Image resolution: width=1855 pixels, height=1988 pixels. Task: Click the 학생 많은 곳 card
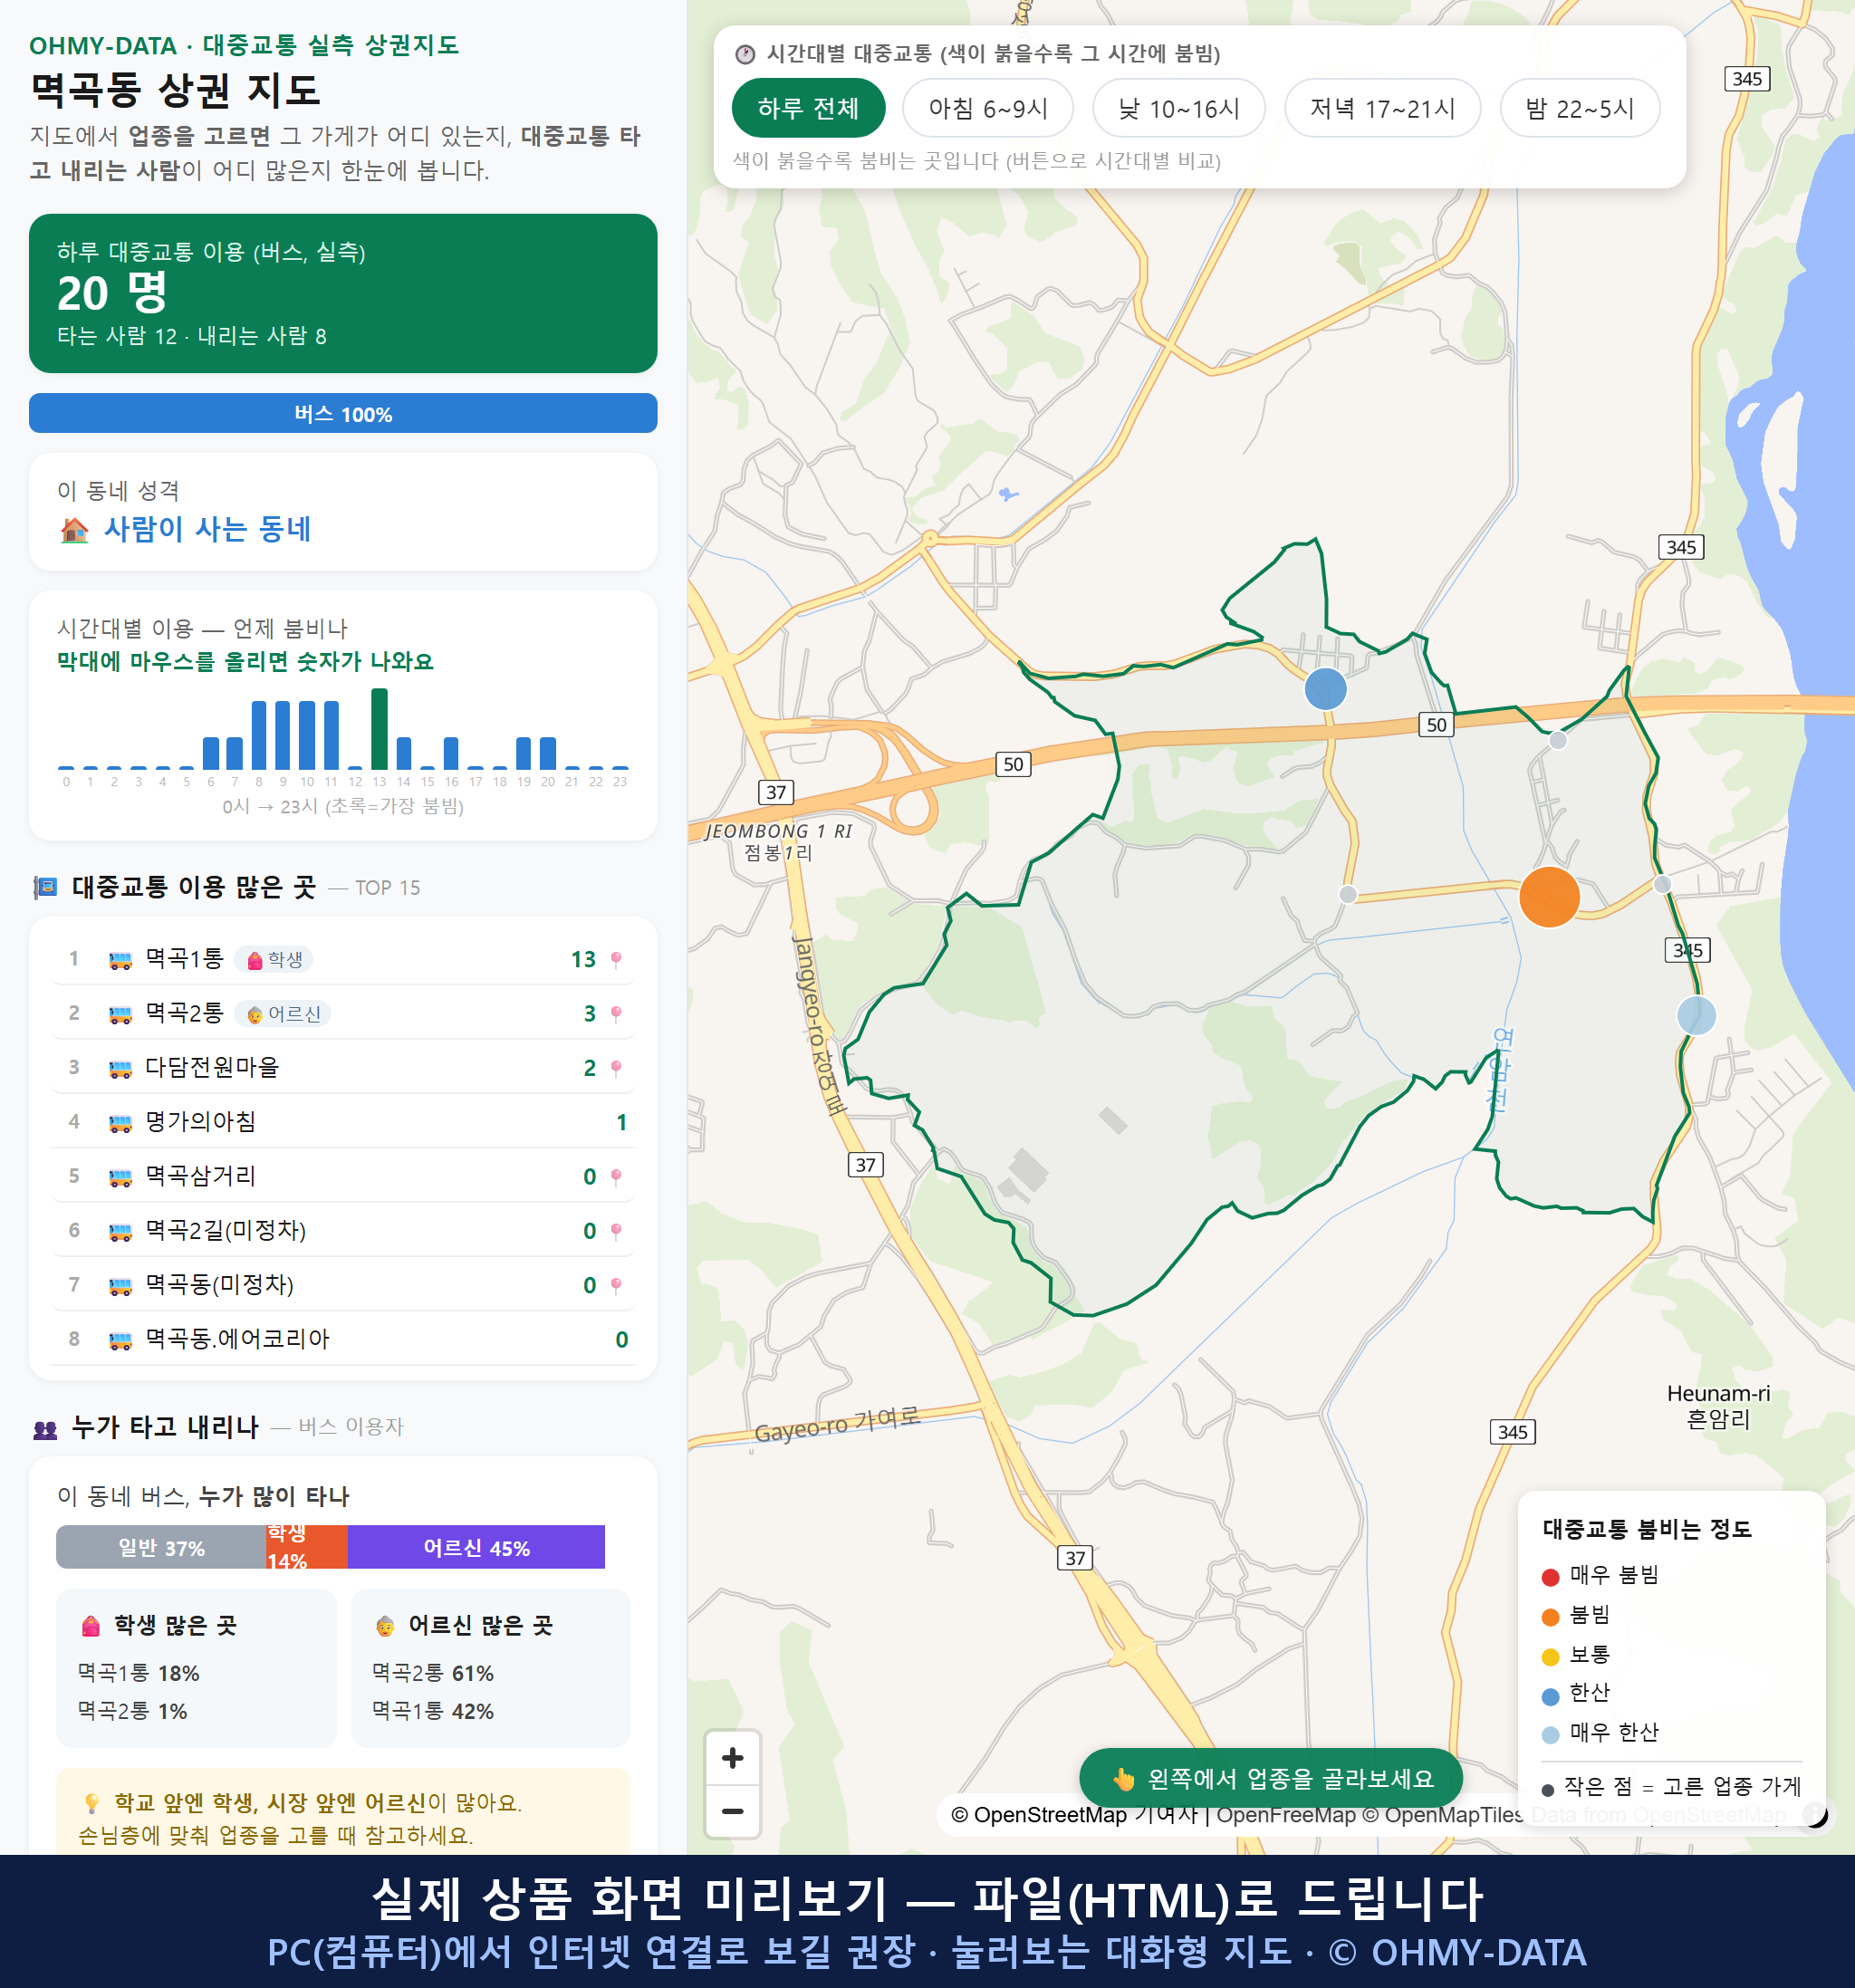(x=197, y=1668)
